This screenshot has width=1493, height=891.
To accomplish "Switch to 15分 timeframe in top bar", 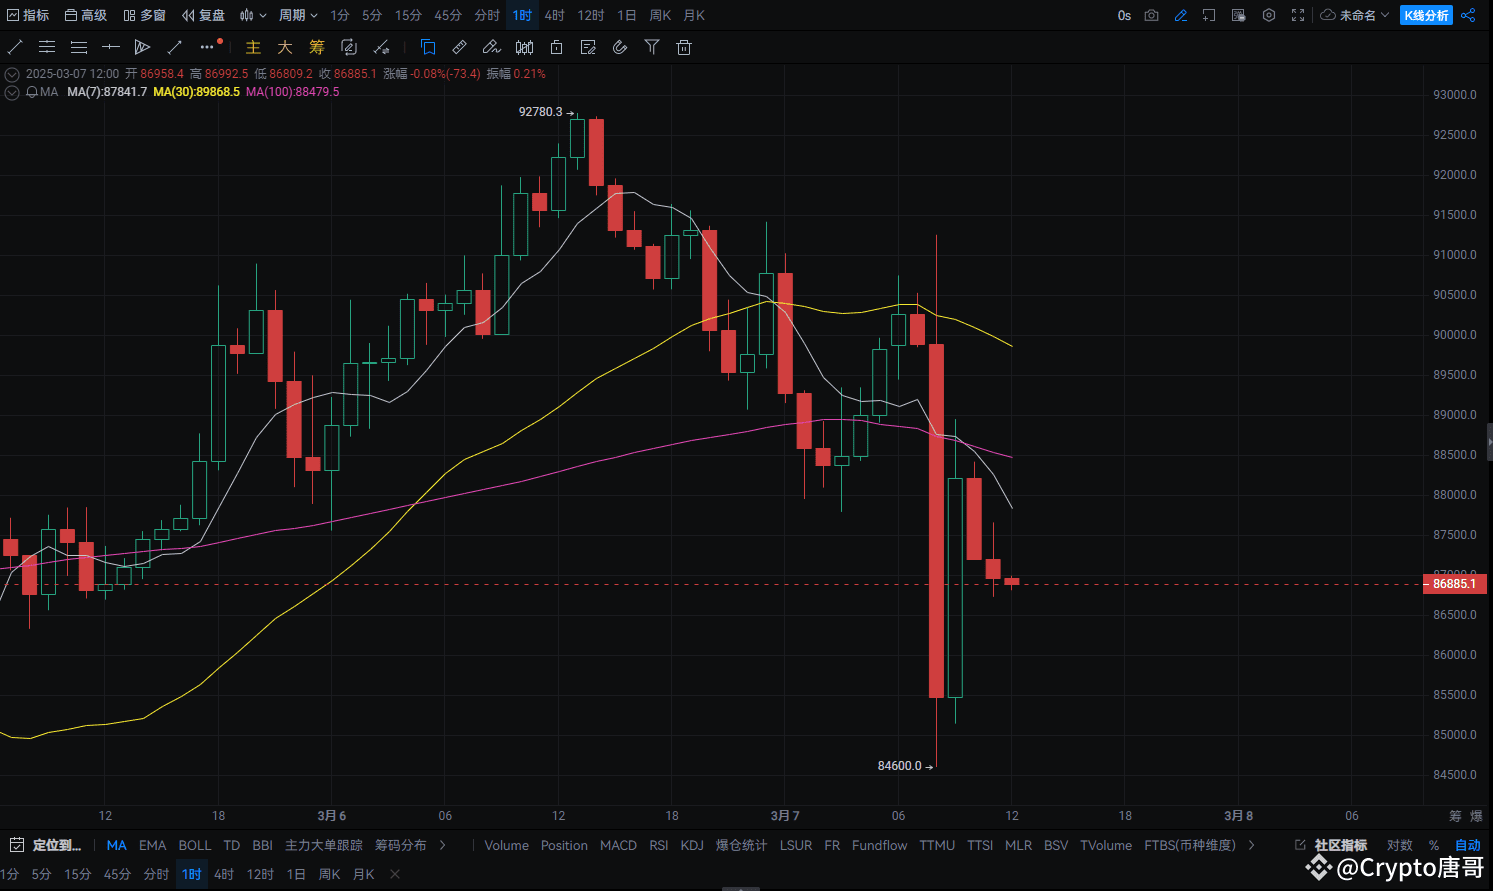I will pos(408,15).
